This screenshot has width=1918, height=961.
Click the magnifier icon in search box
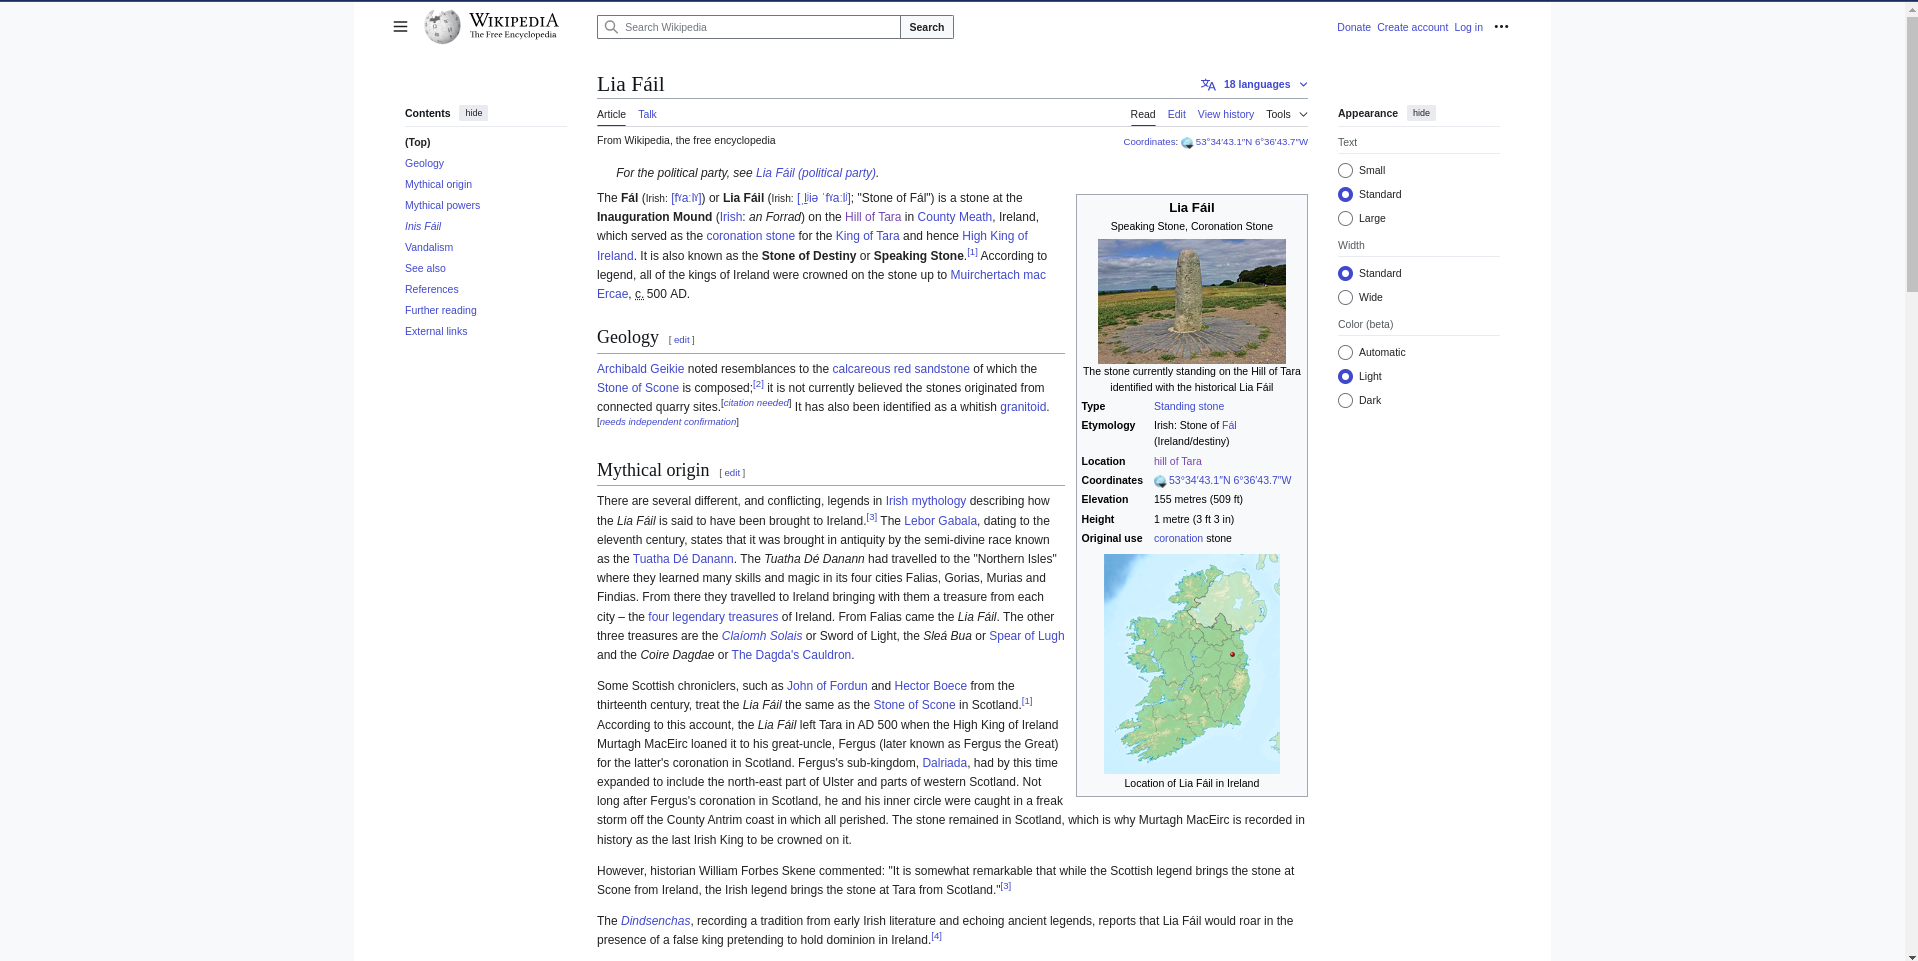tap(611, 27)
